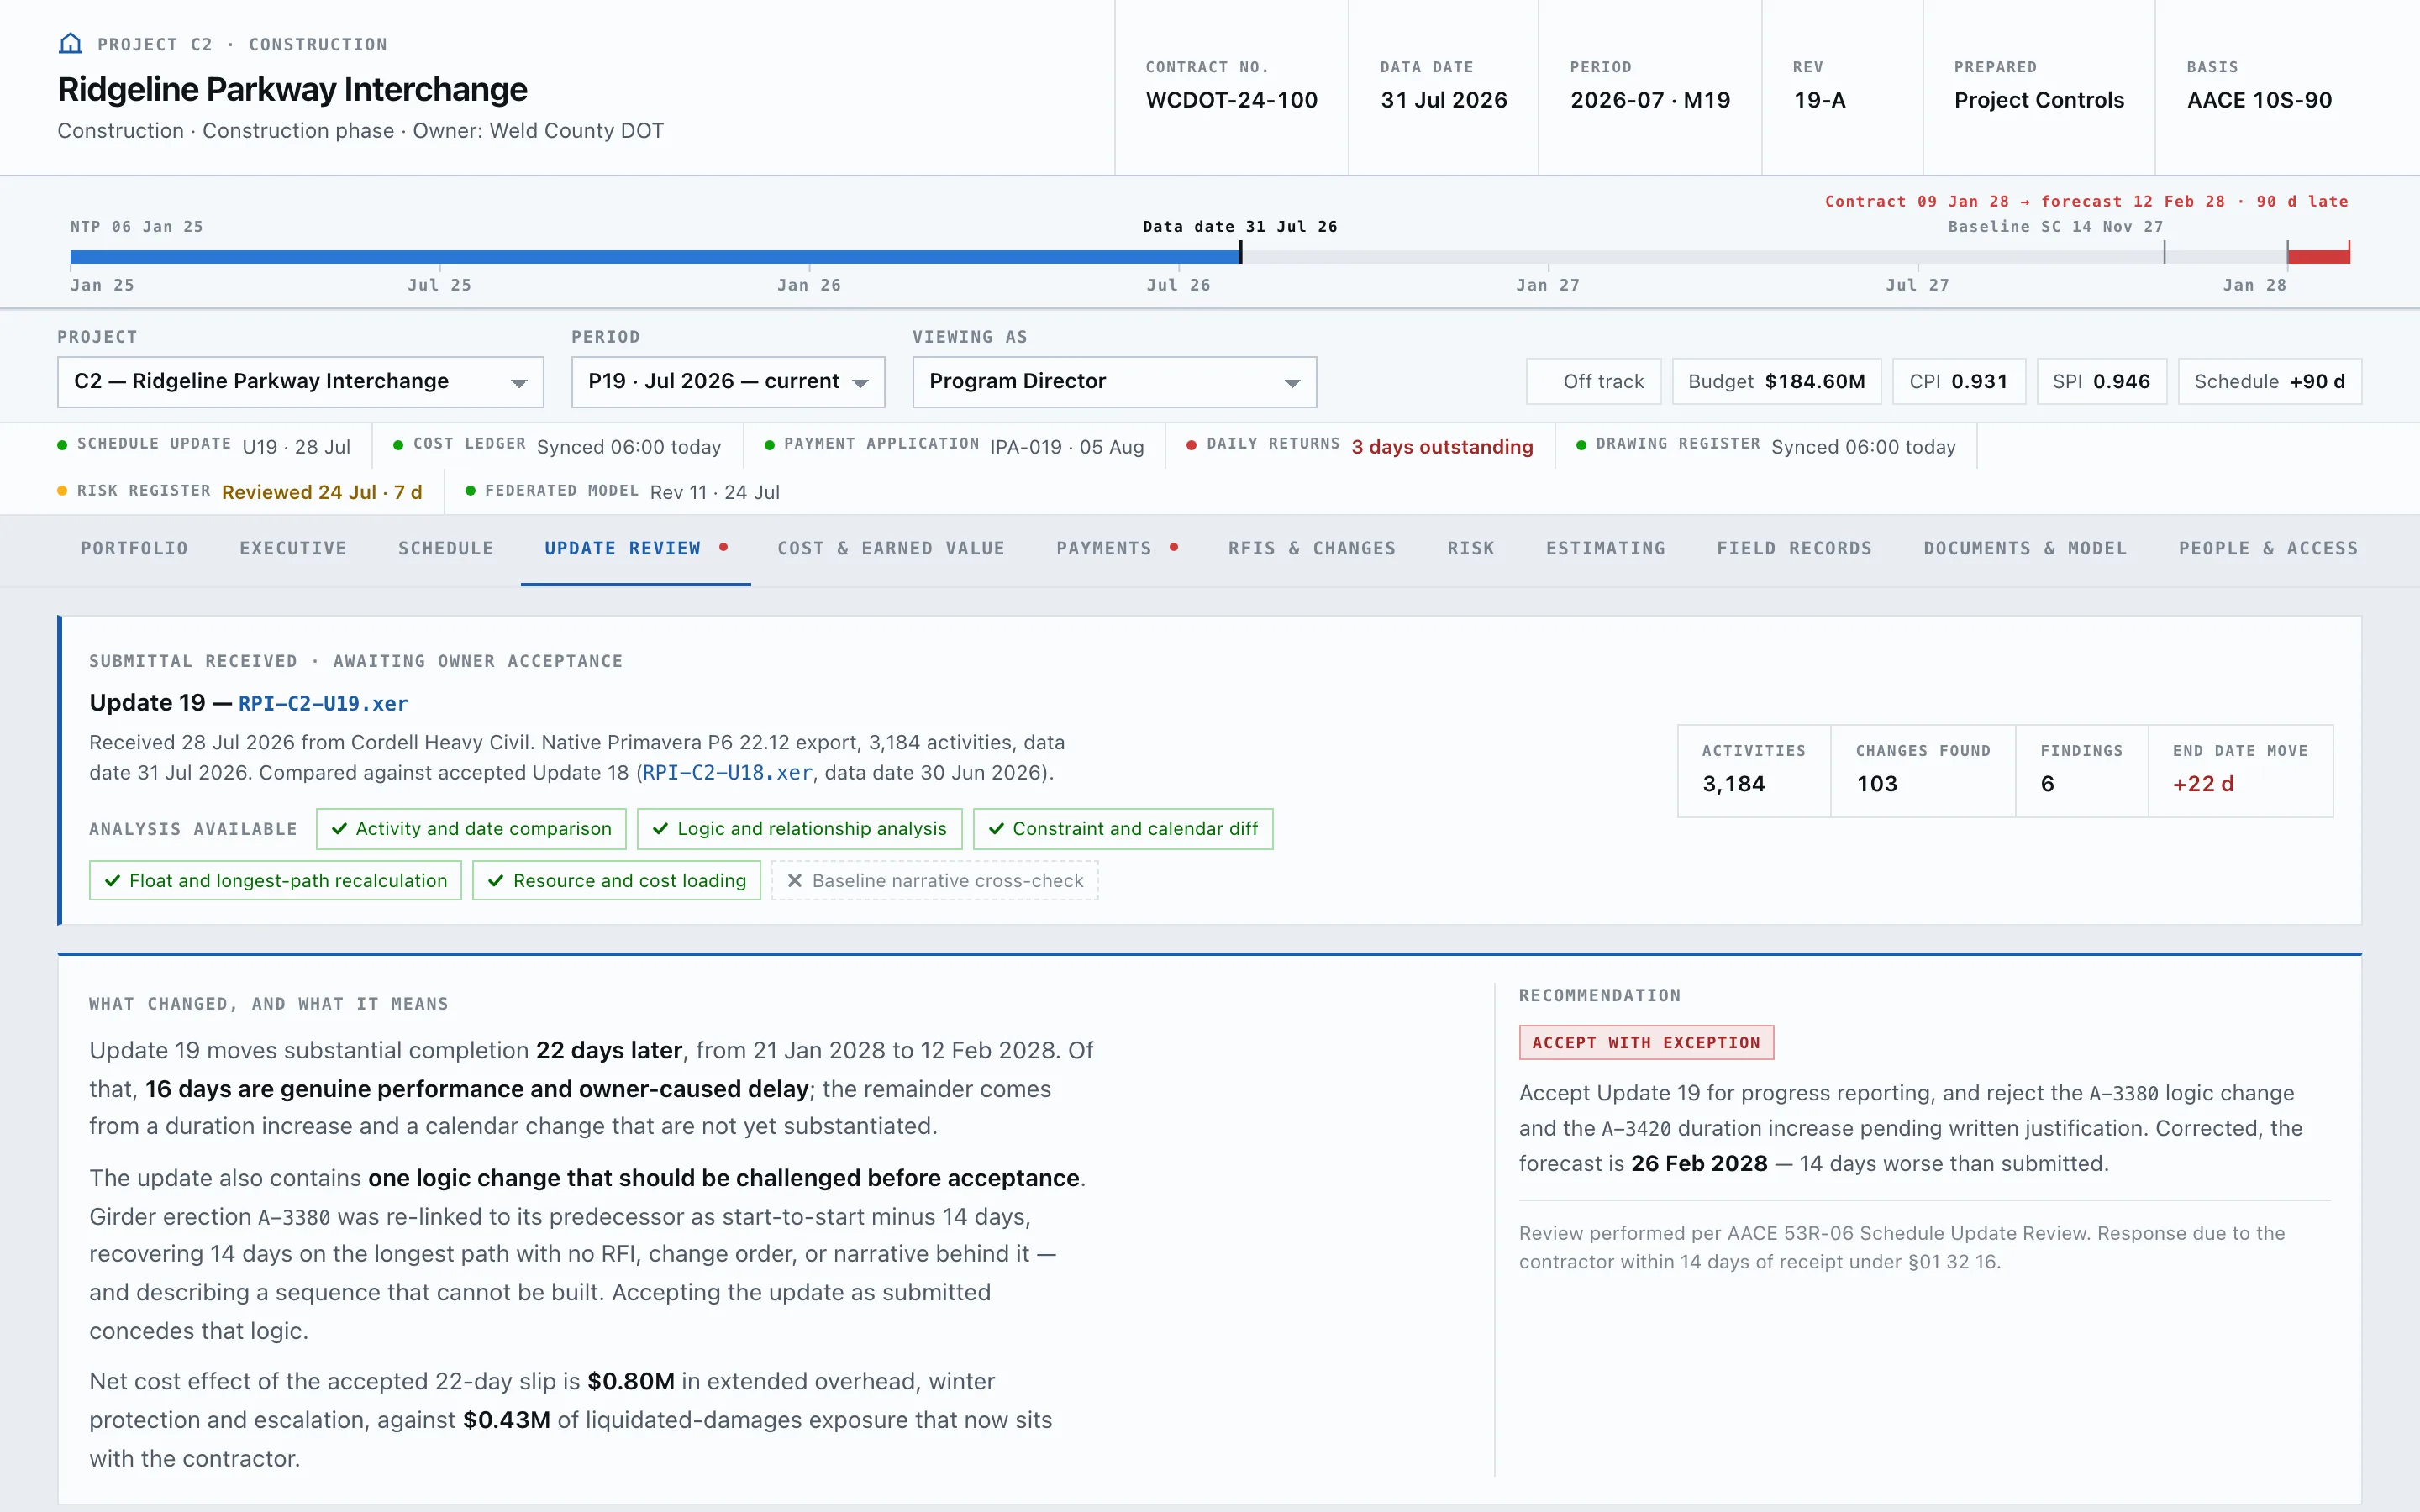This screenshot has height=1512, width=2420.
Task: Click 'IPA-019 · 05 Aug' payment application text
Action: click(1067, 447)
